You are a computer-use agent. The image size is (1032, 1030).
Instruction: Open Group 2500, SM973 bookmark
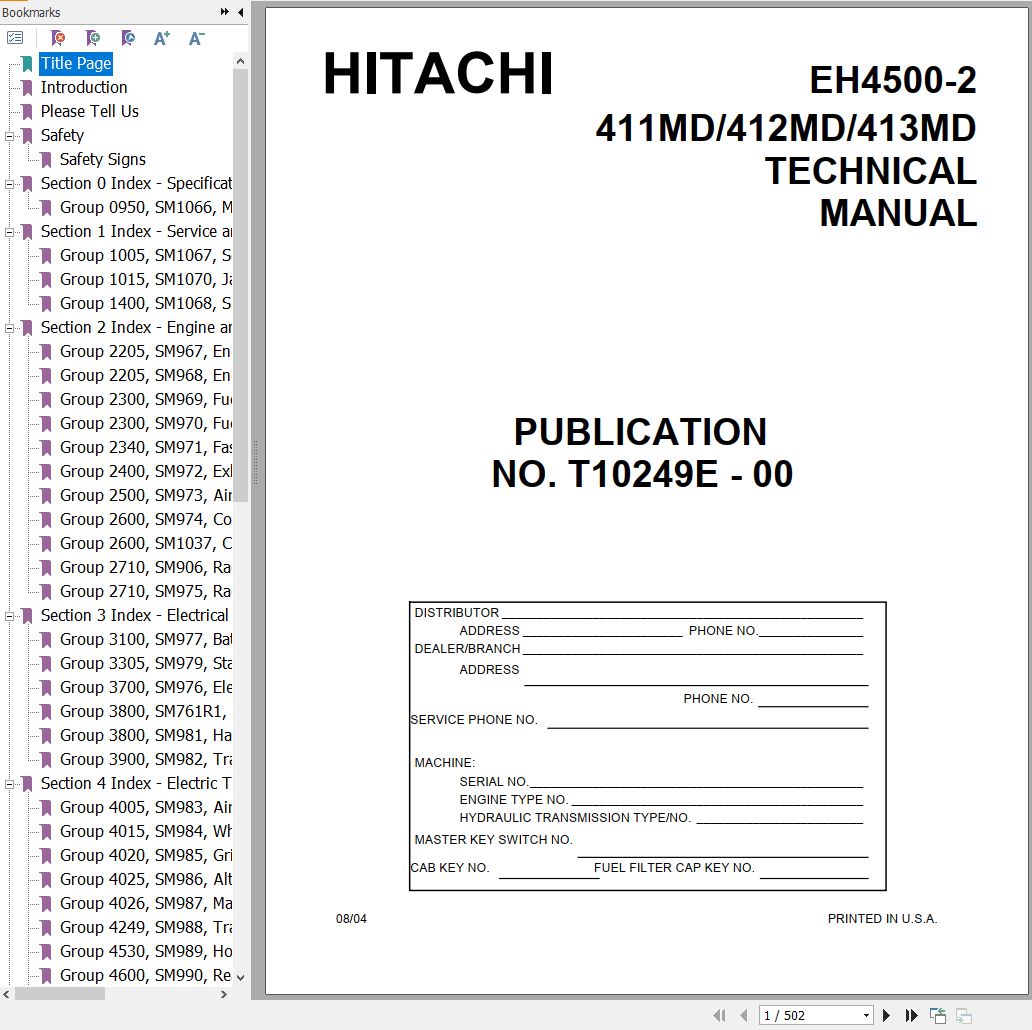[x=145, y=496]
